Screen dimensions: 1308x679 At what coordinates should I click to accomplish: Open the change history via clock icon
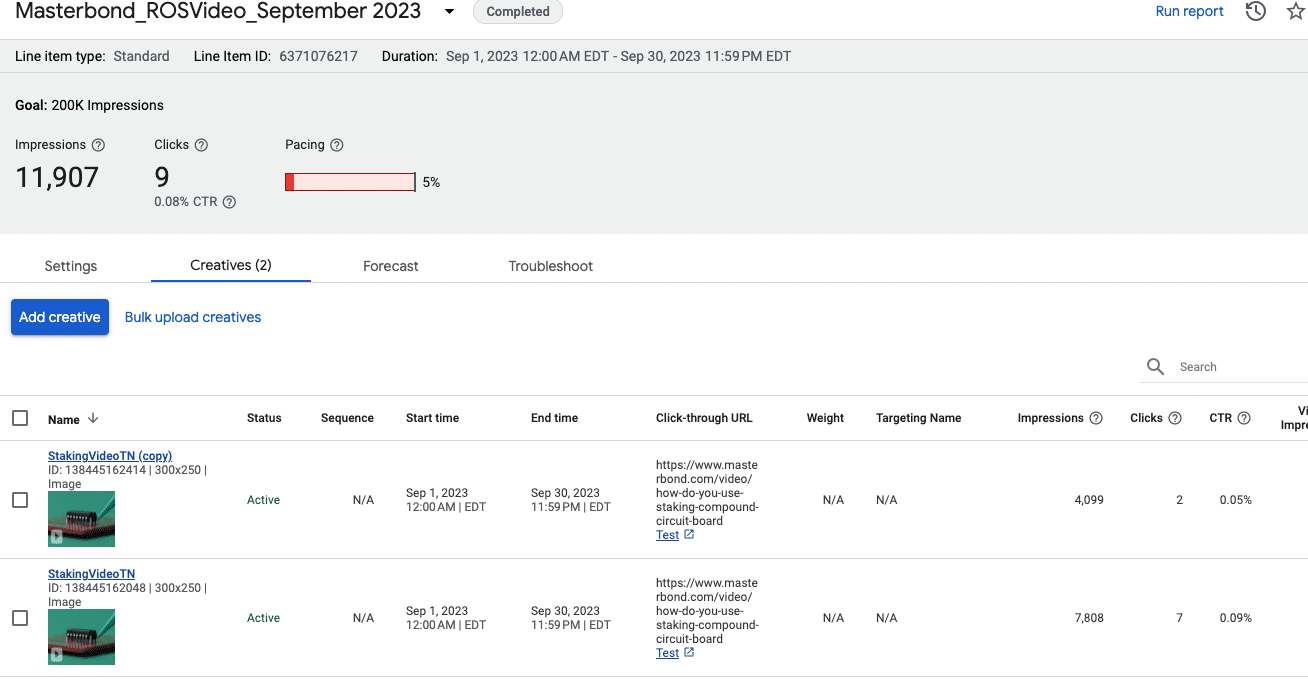coord(1255,10)
